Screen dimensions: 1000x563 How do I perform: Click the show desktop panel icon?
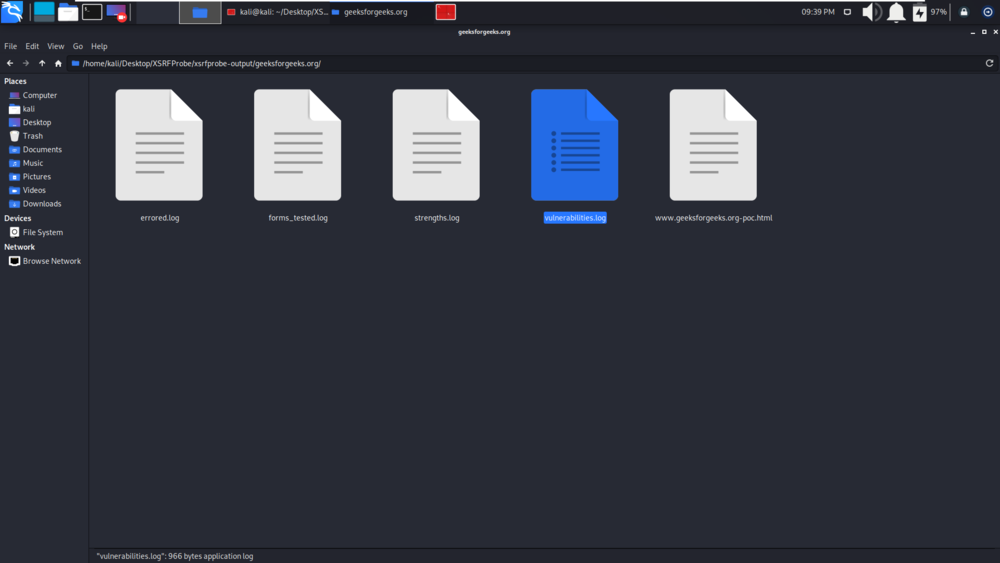[44, 11]
